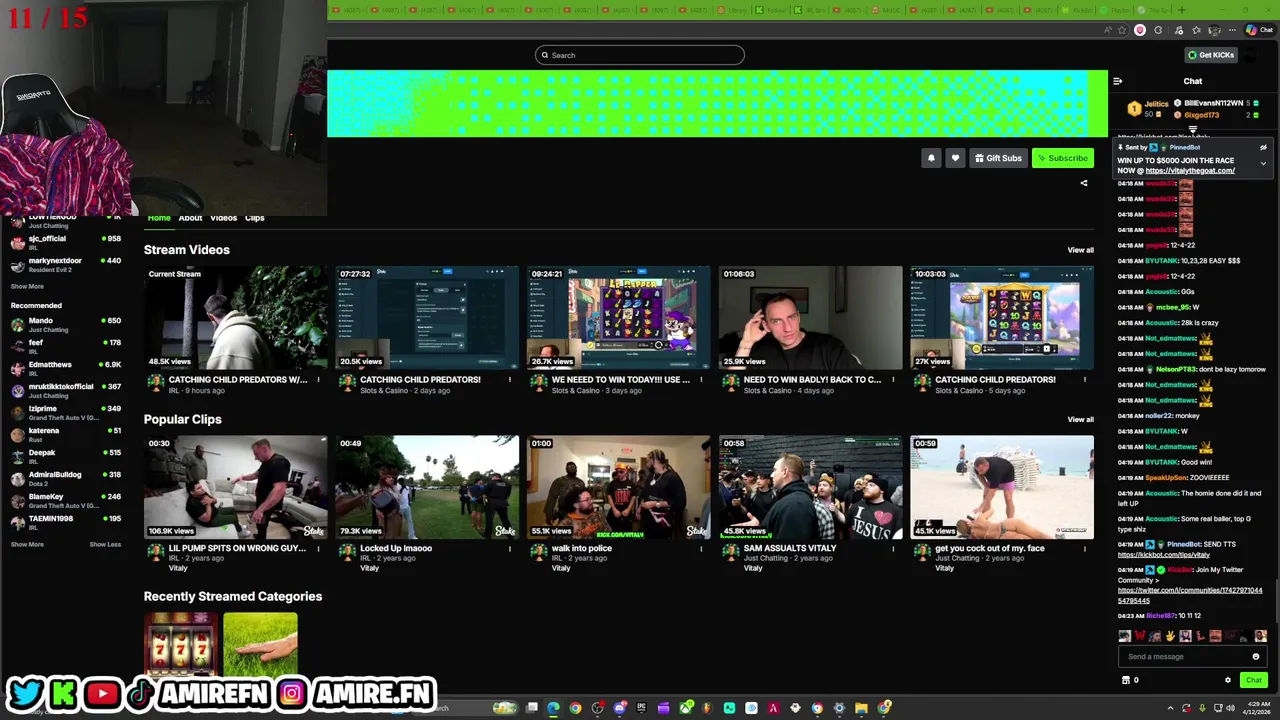Collapse chat using the arrow icon beside Chat

tap(1118, 81)
